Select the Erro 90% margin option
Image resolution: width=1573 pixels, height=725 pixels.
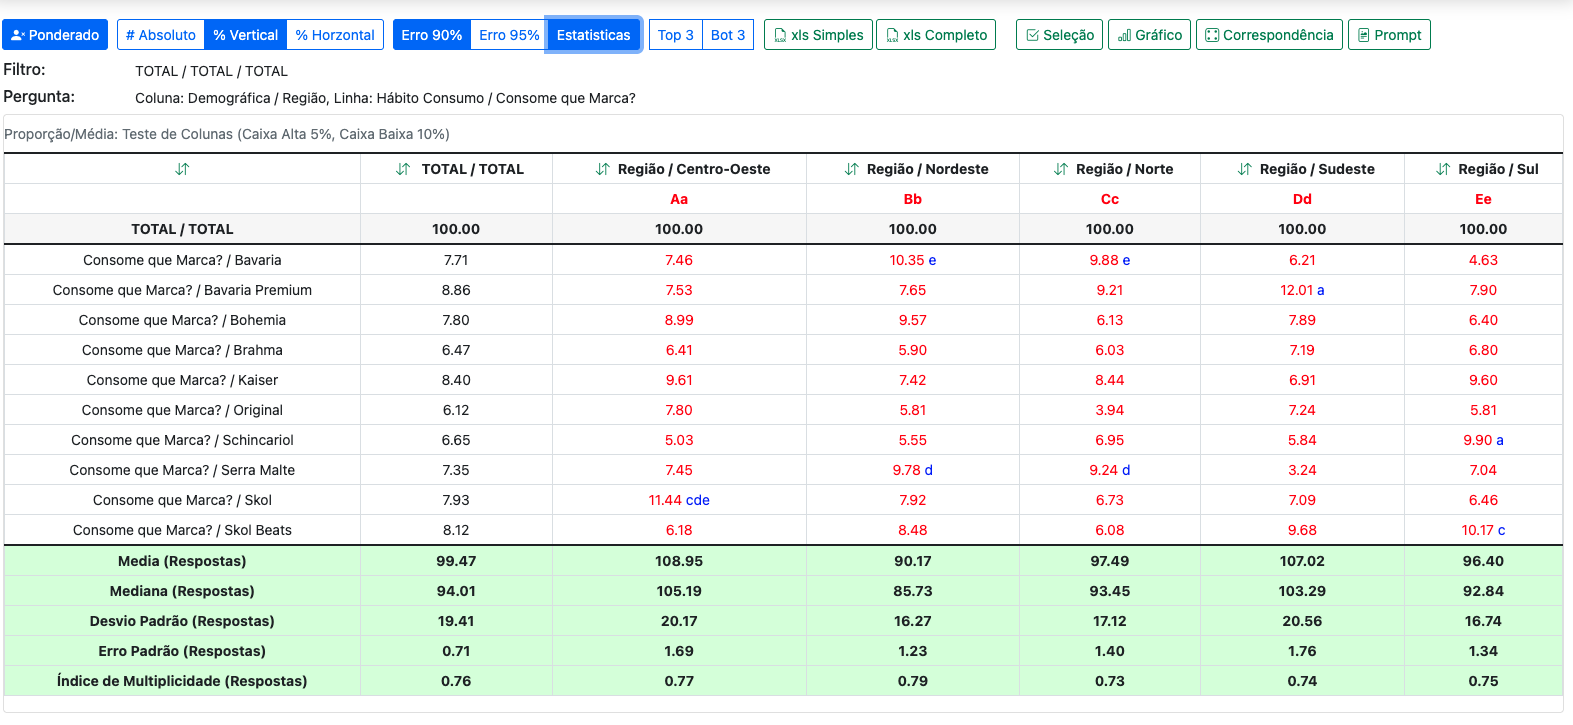(x=432, y=35)
